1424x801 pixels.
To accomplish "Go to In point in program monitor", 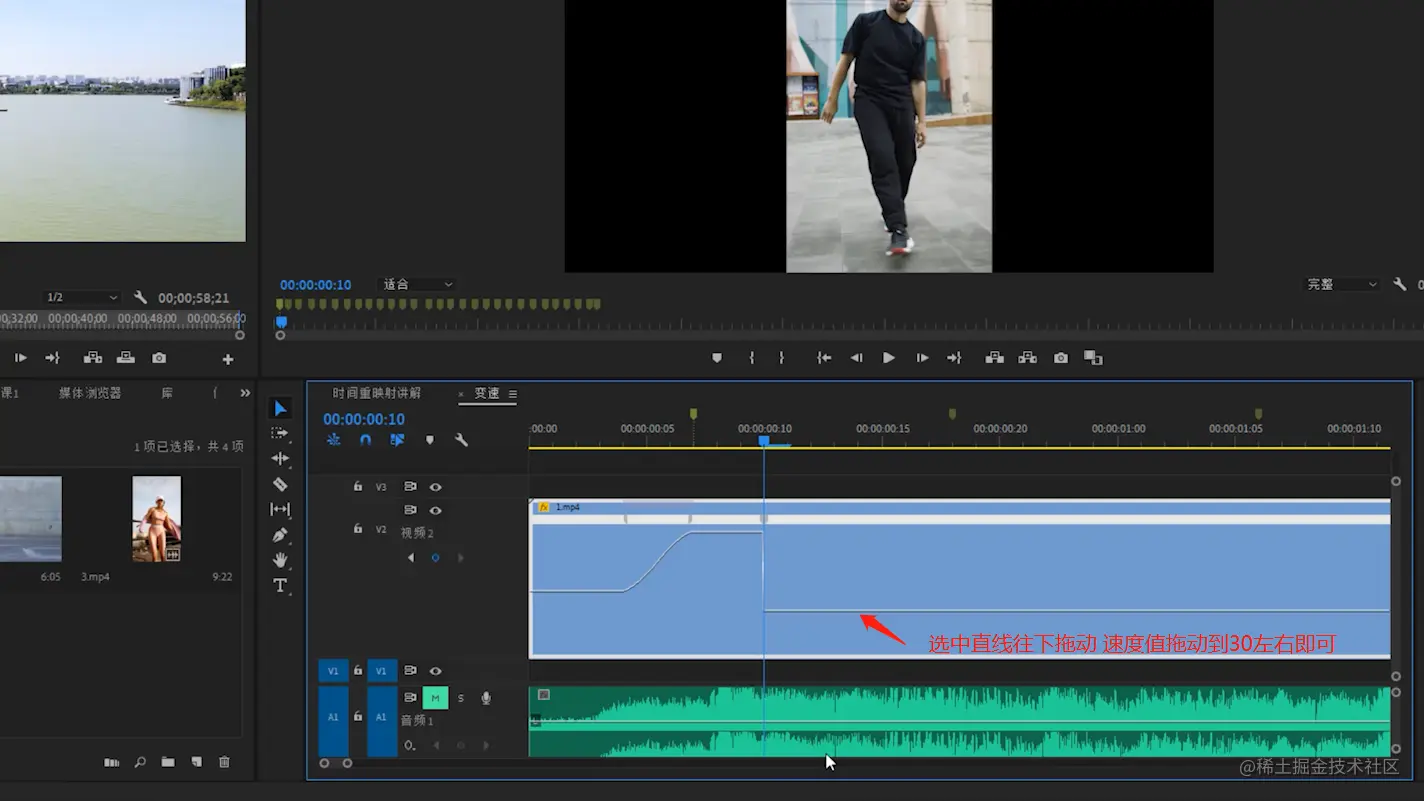I will coord(824,358).
